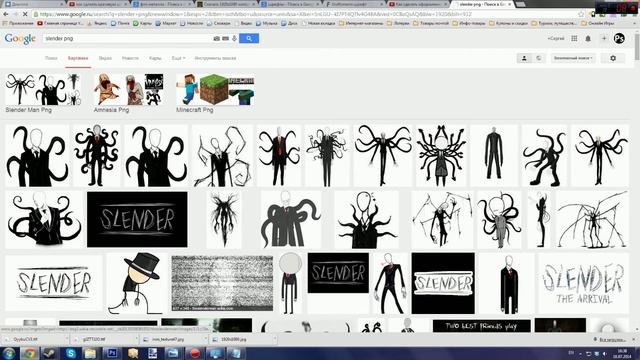This screenshot has height=360, width=640.
Task: Click red record button app in taskbar
Action: pos(195,353)
